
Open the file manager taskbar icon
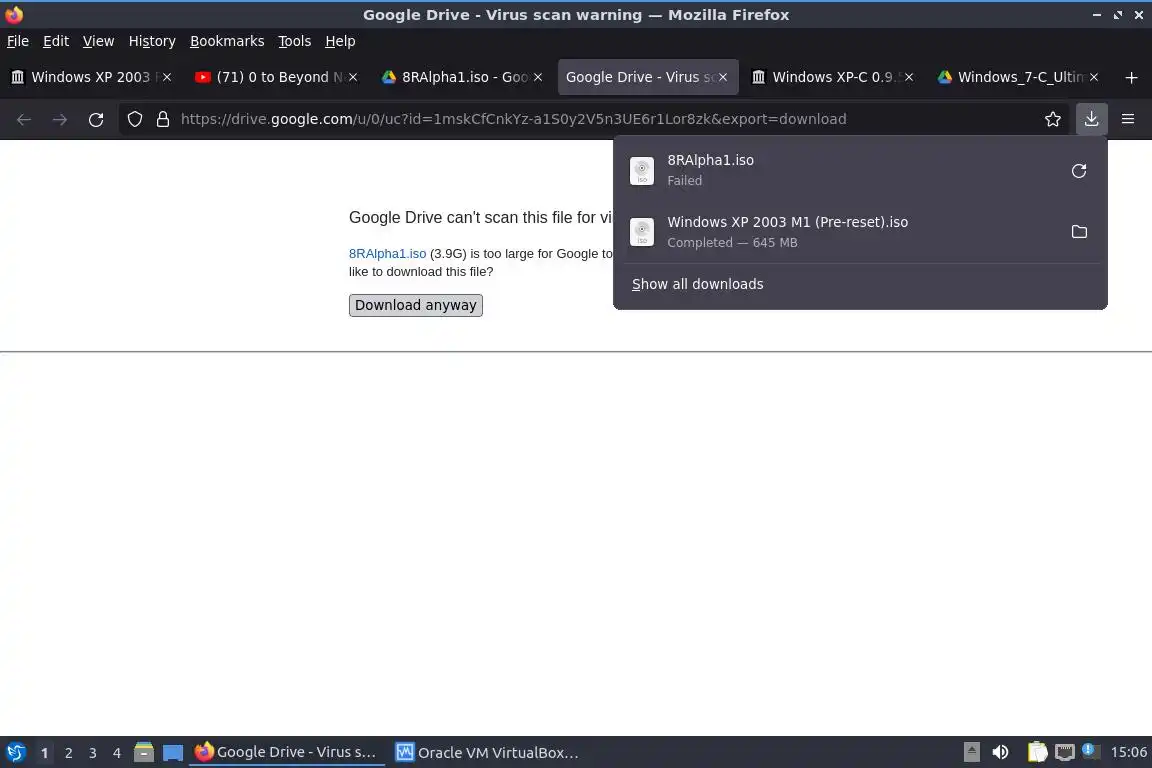coord(144,753)
